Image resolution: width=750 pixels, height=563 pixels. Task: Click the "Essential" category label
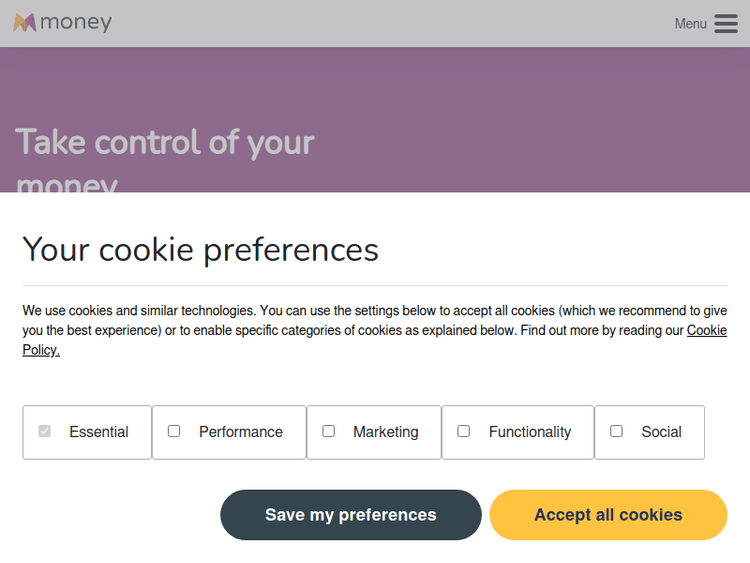coord(99,432)
